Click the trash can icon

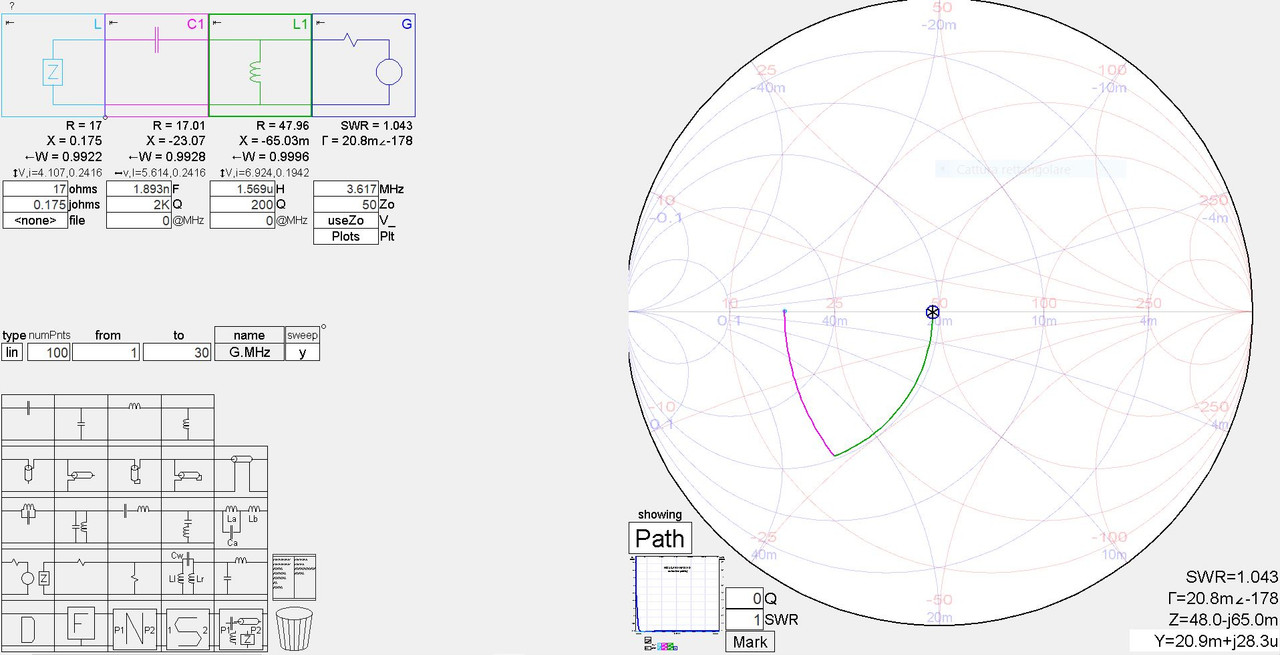[294, 628]
